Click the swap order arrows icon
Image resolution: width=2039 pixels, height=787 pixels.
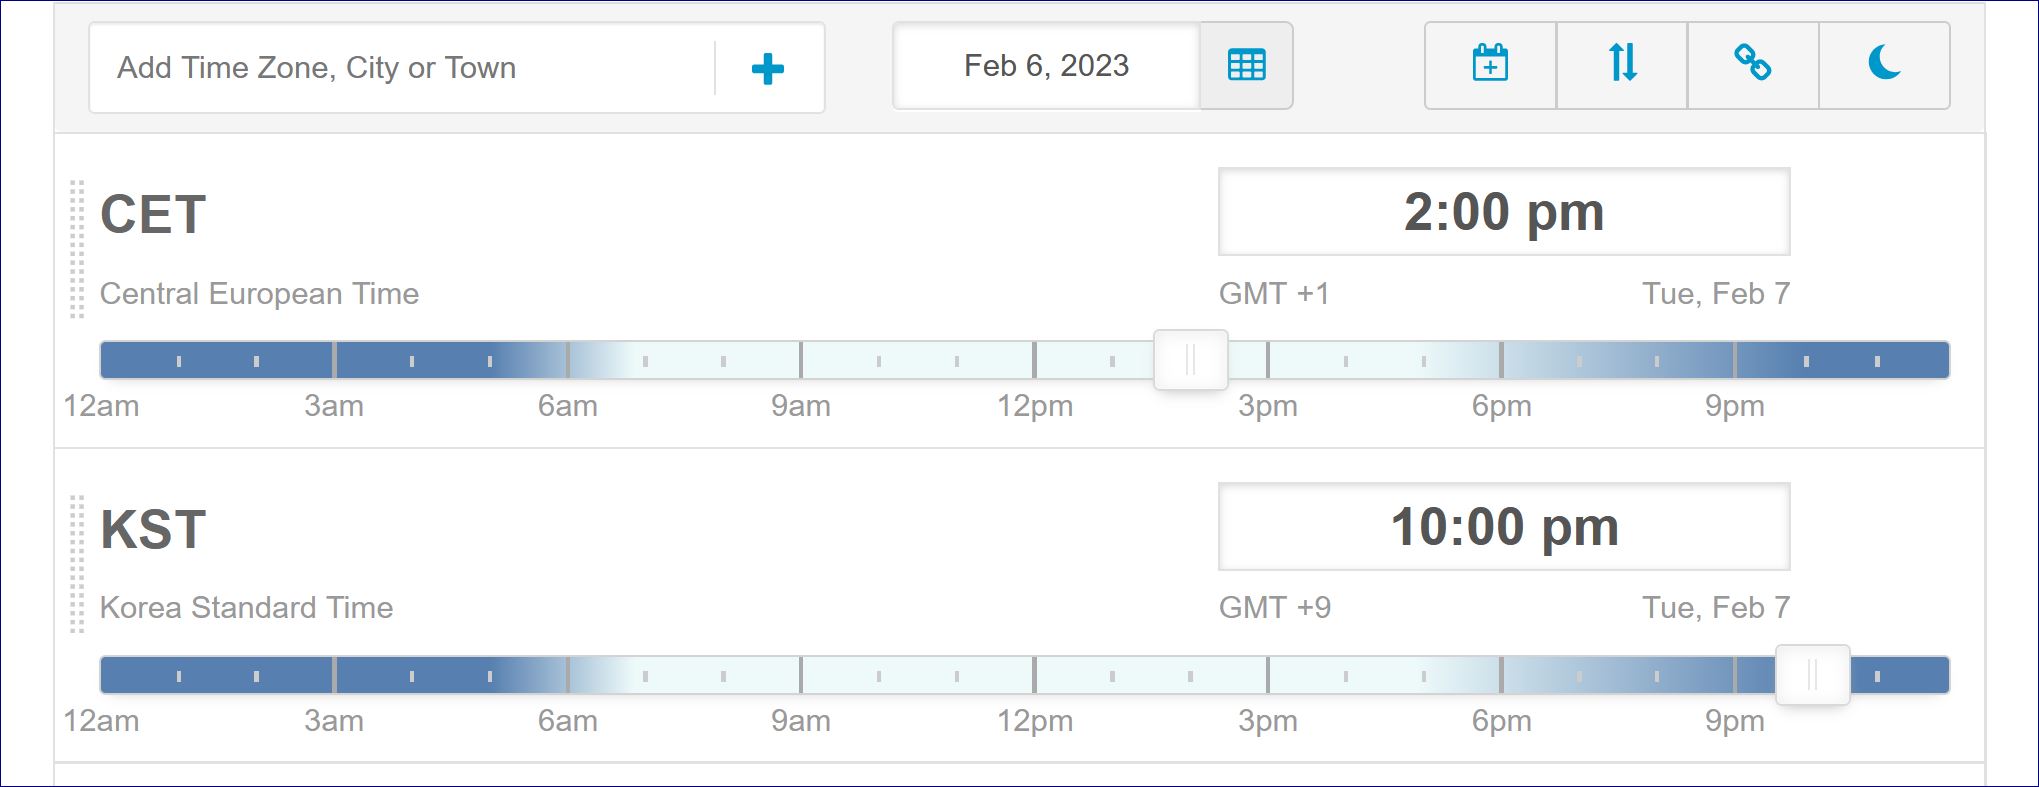click(1622, 64)
